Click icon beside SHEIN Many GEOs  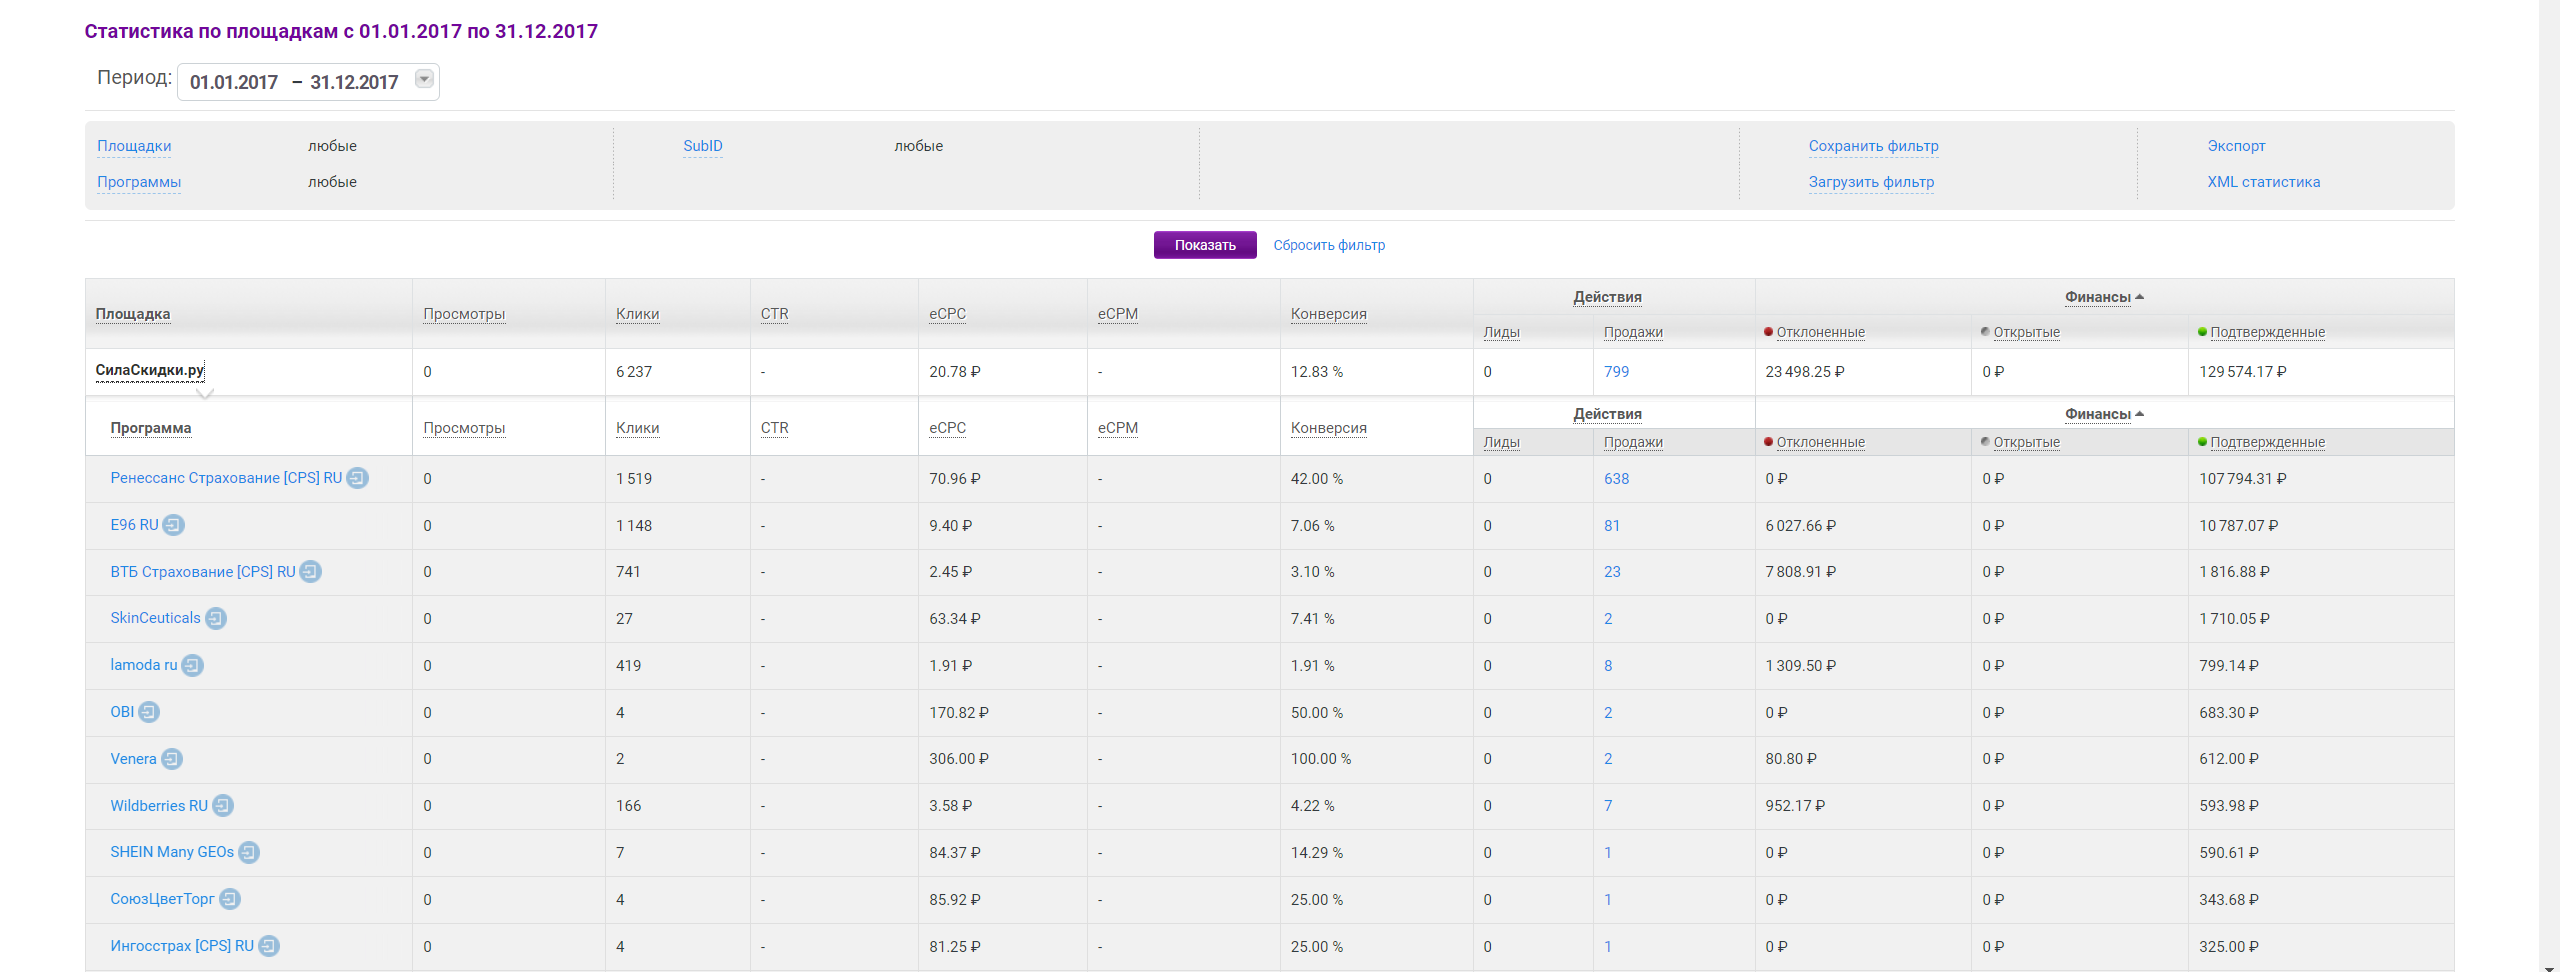point(249,852)
